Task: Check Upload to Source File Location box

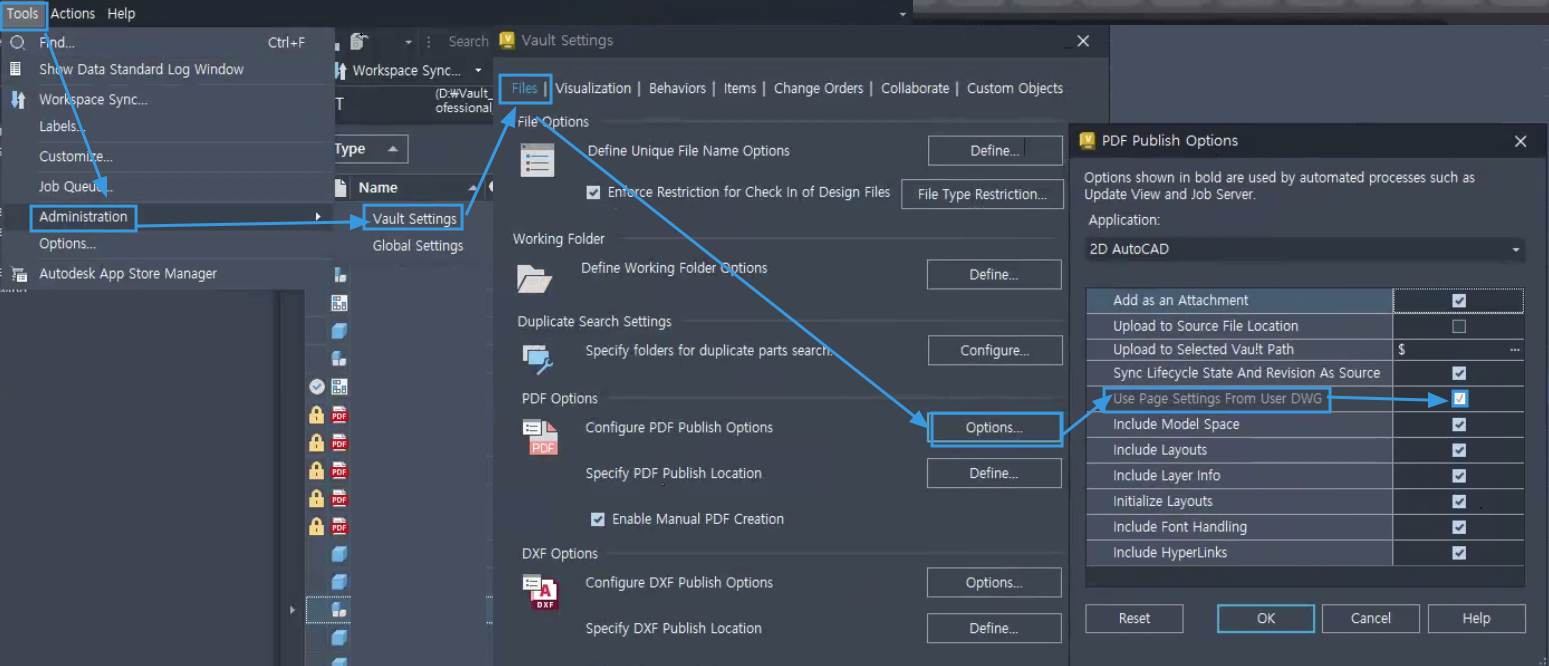Action: pyautogui.click(x=1459, y=326)
